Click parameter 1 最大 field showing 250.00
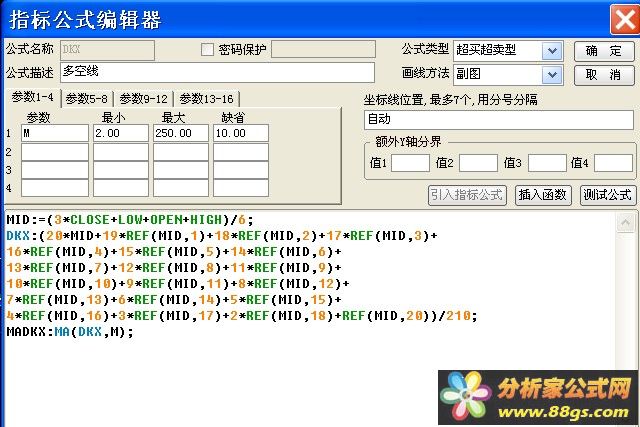Image resolution: width=640 pixels, height=427 pixels. tap(181, 133)
